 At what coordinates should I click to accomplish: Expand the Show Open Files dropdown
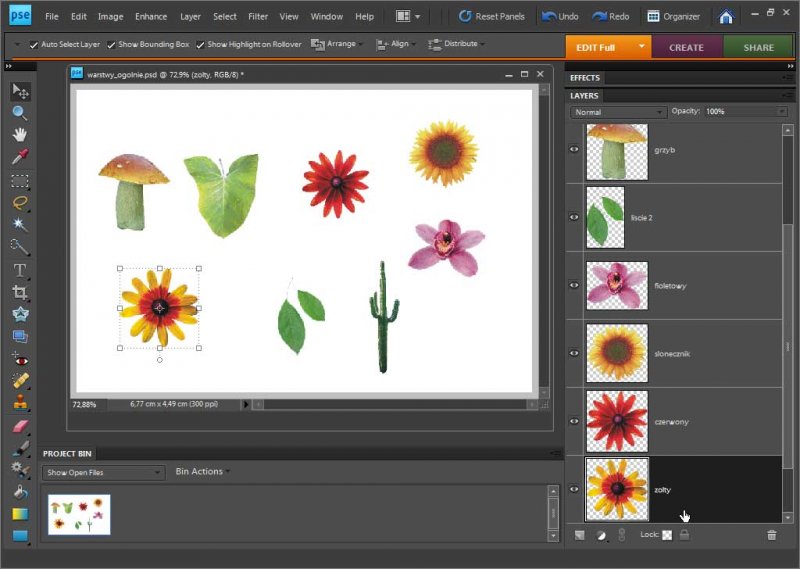click(x=102, y=472)
